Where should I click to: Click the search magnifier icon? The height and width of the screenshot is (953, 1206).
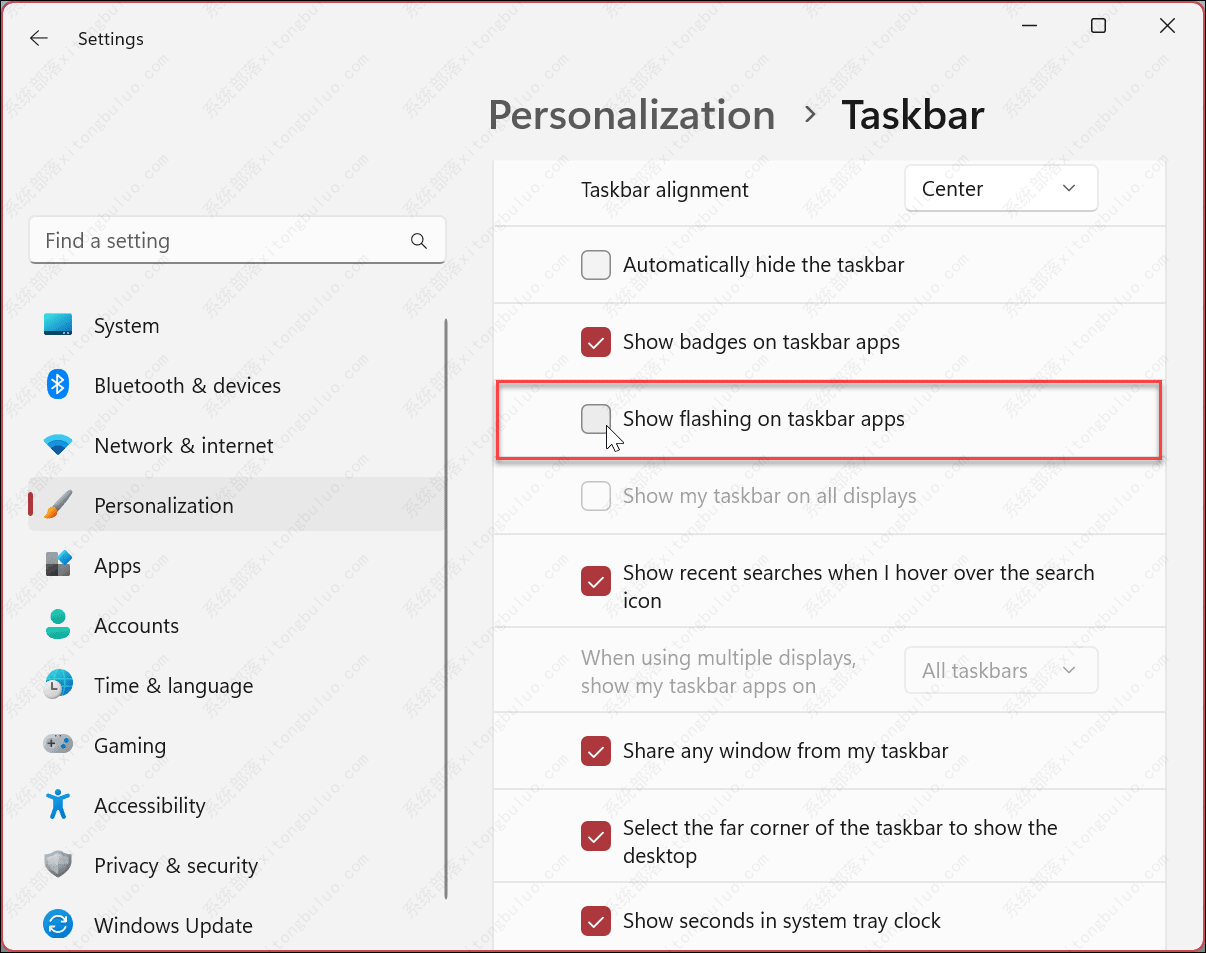pos(419,241)
